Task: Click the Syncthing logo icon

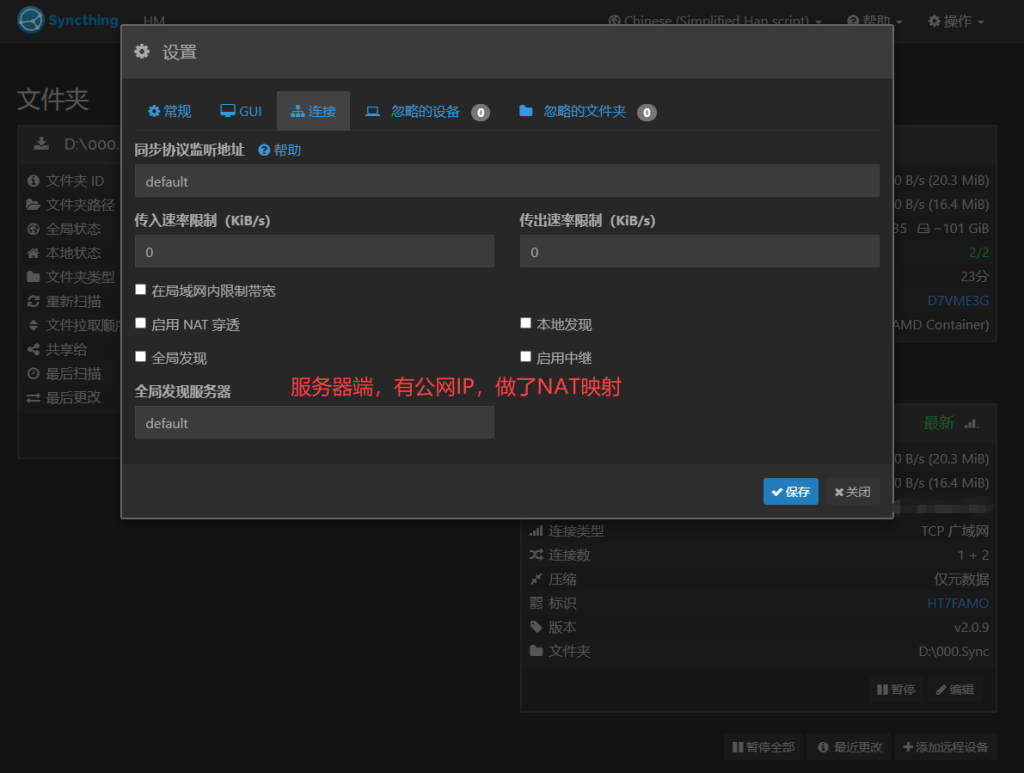Action: (31, 19)
